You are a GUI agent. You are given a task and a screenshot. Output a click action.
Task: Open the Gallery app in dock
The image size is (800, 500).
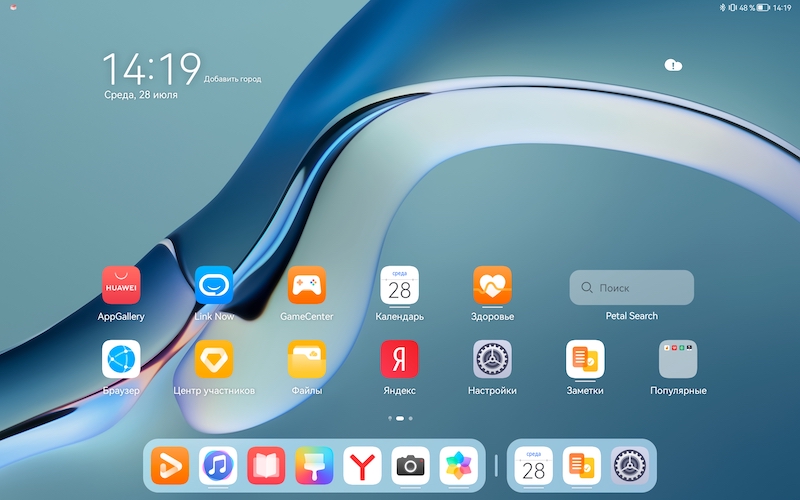[459, 465]
